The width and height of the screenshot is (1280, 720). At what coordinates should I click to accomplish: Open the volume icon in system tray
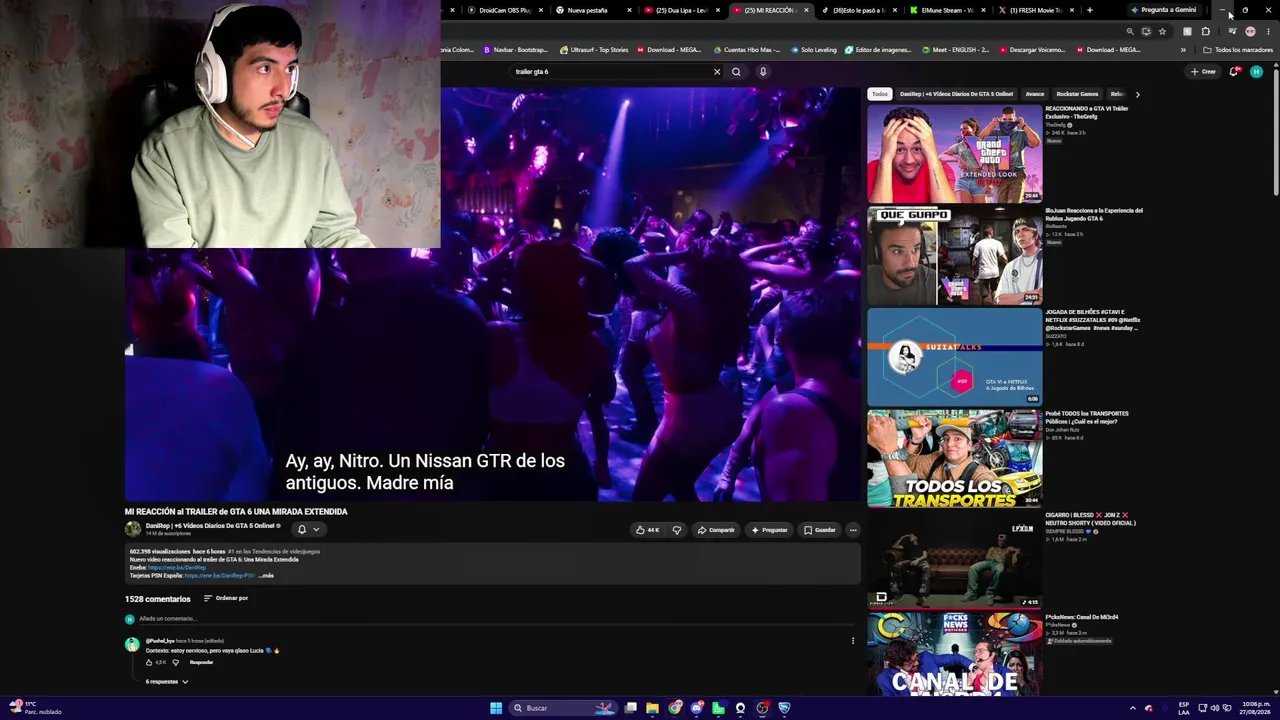click(1214, 708)
